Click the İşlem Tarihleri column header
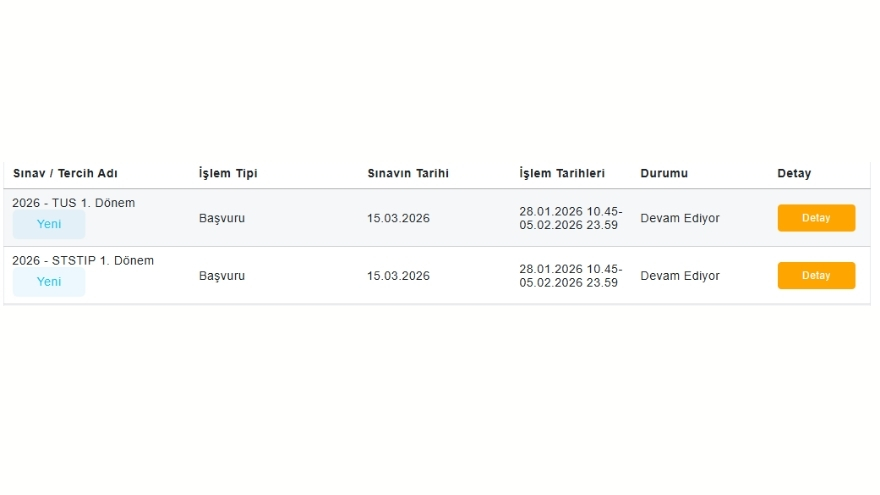The image size is (880, 495). [562, 174]
